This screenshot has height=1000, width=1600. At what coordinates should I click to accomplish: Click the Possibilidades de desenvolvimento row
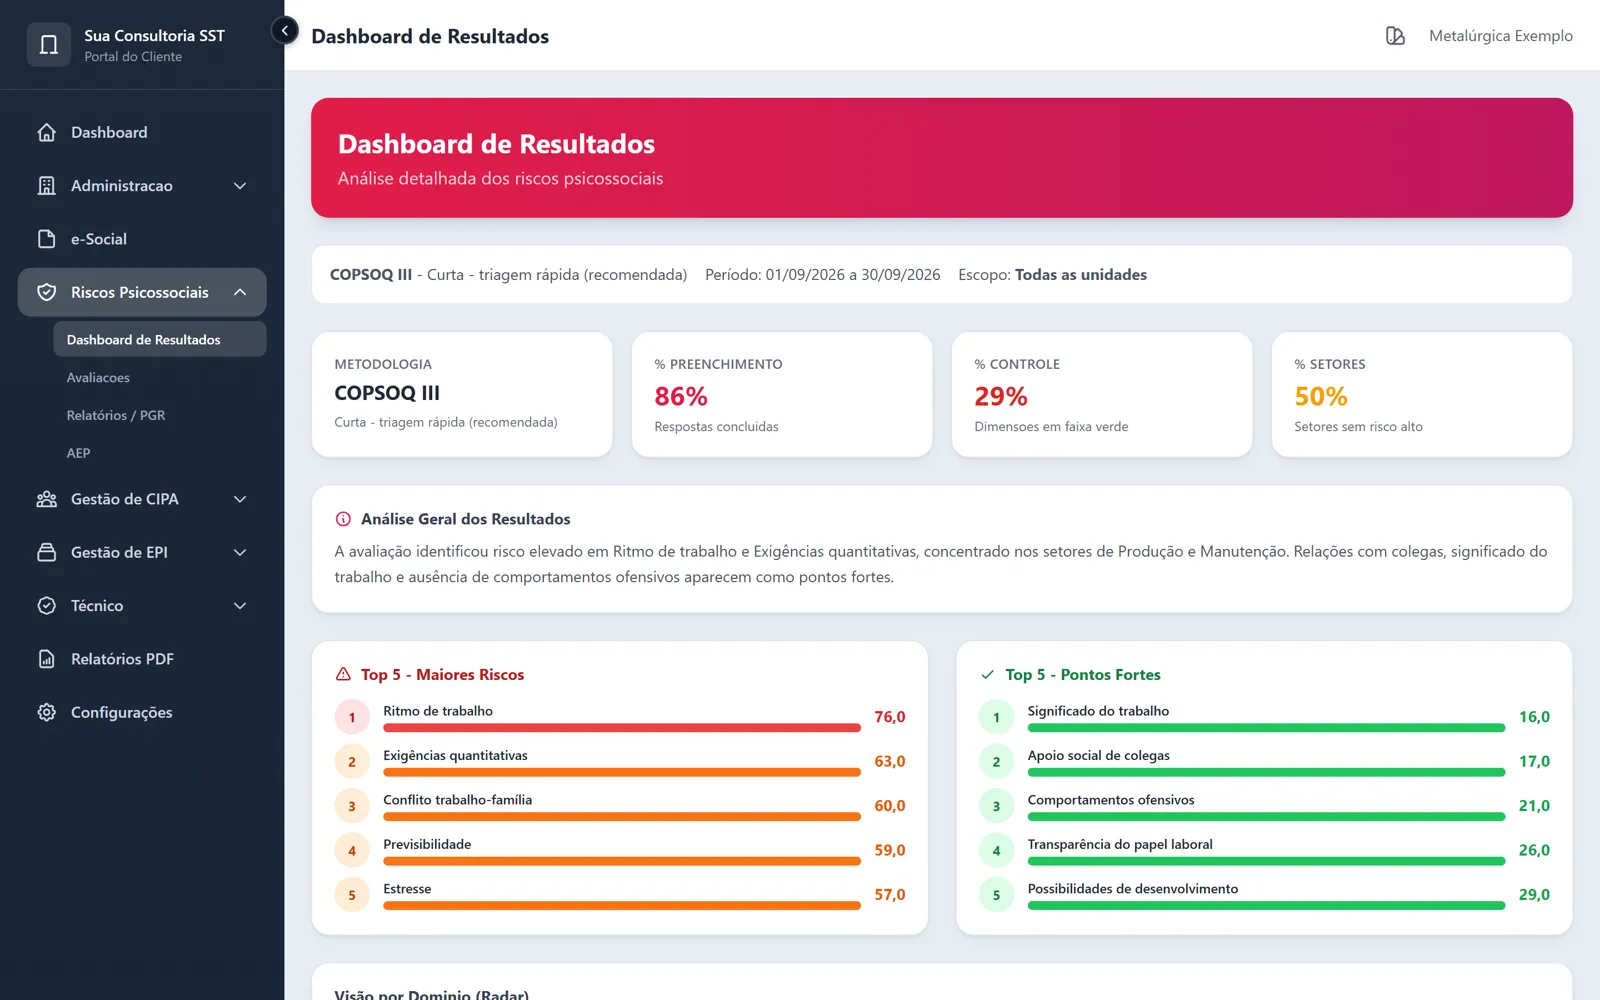tap(1264, 894)
